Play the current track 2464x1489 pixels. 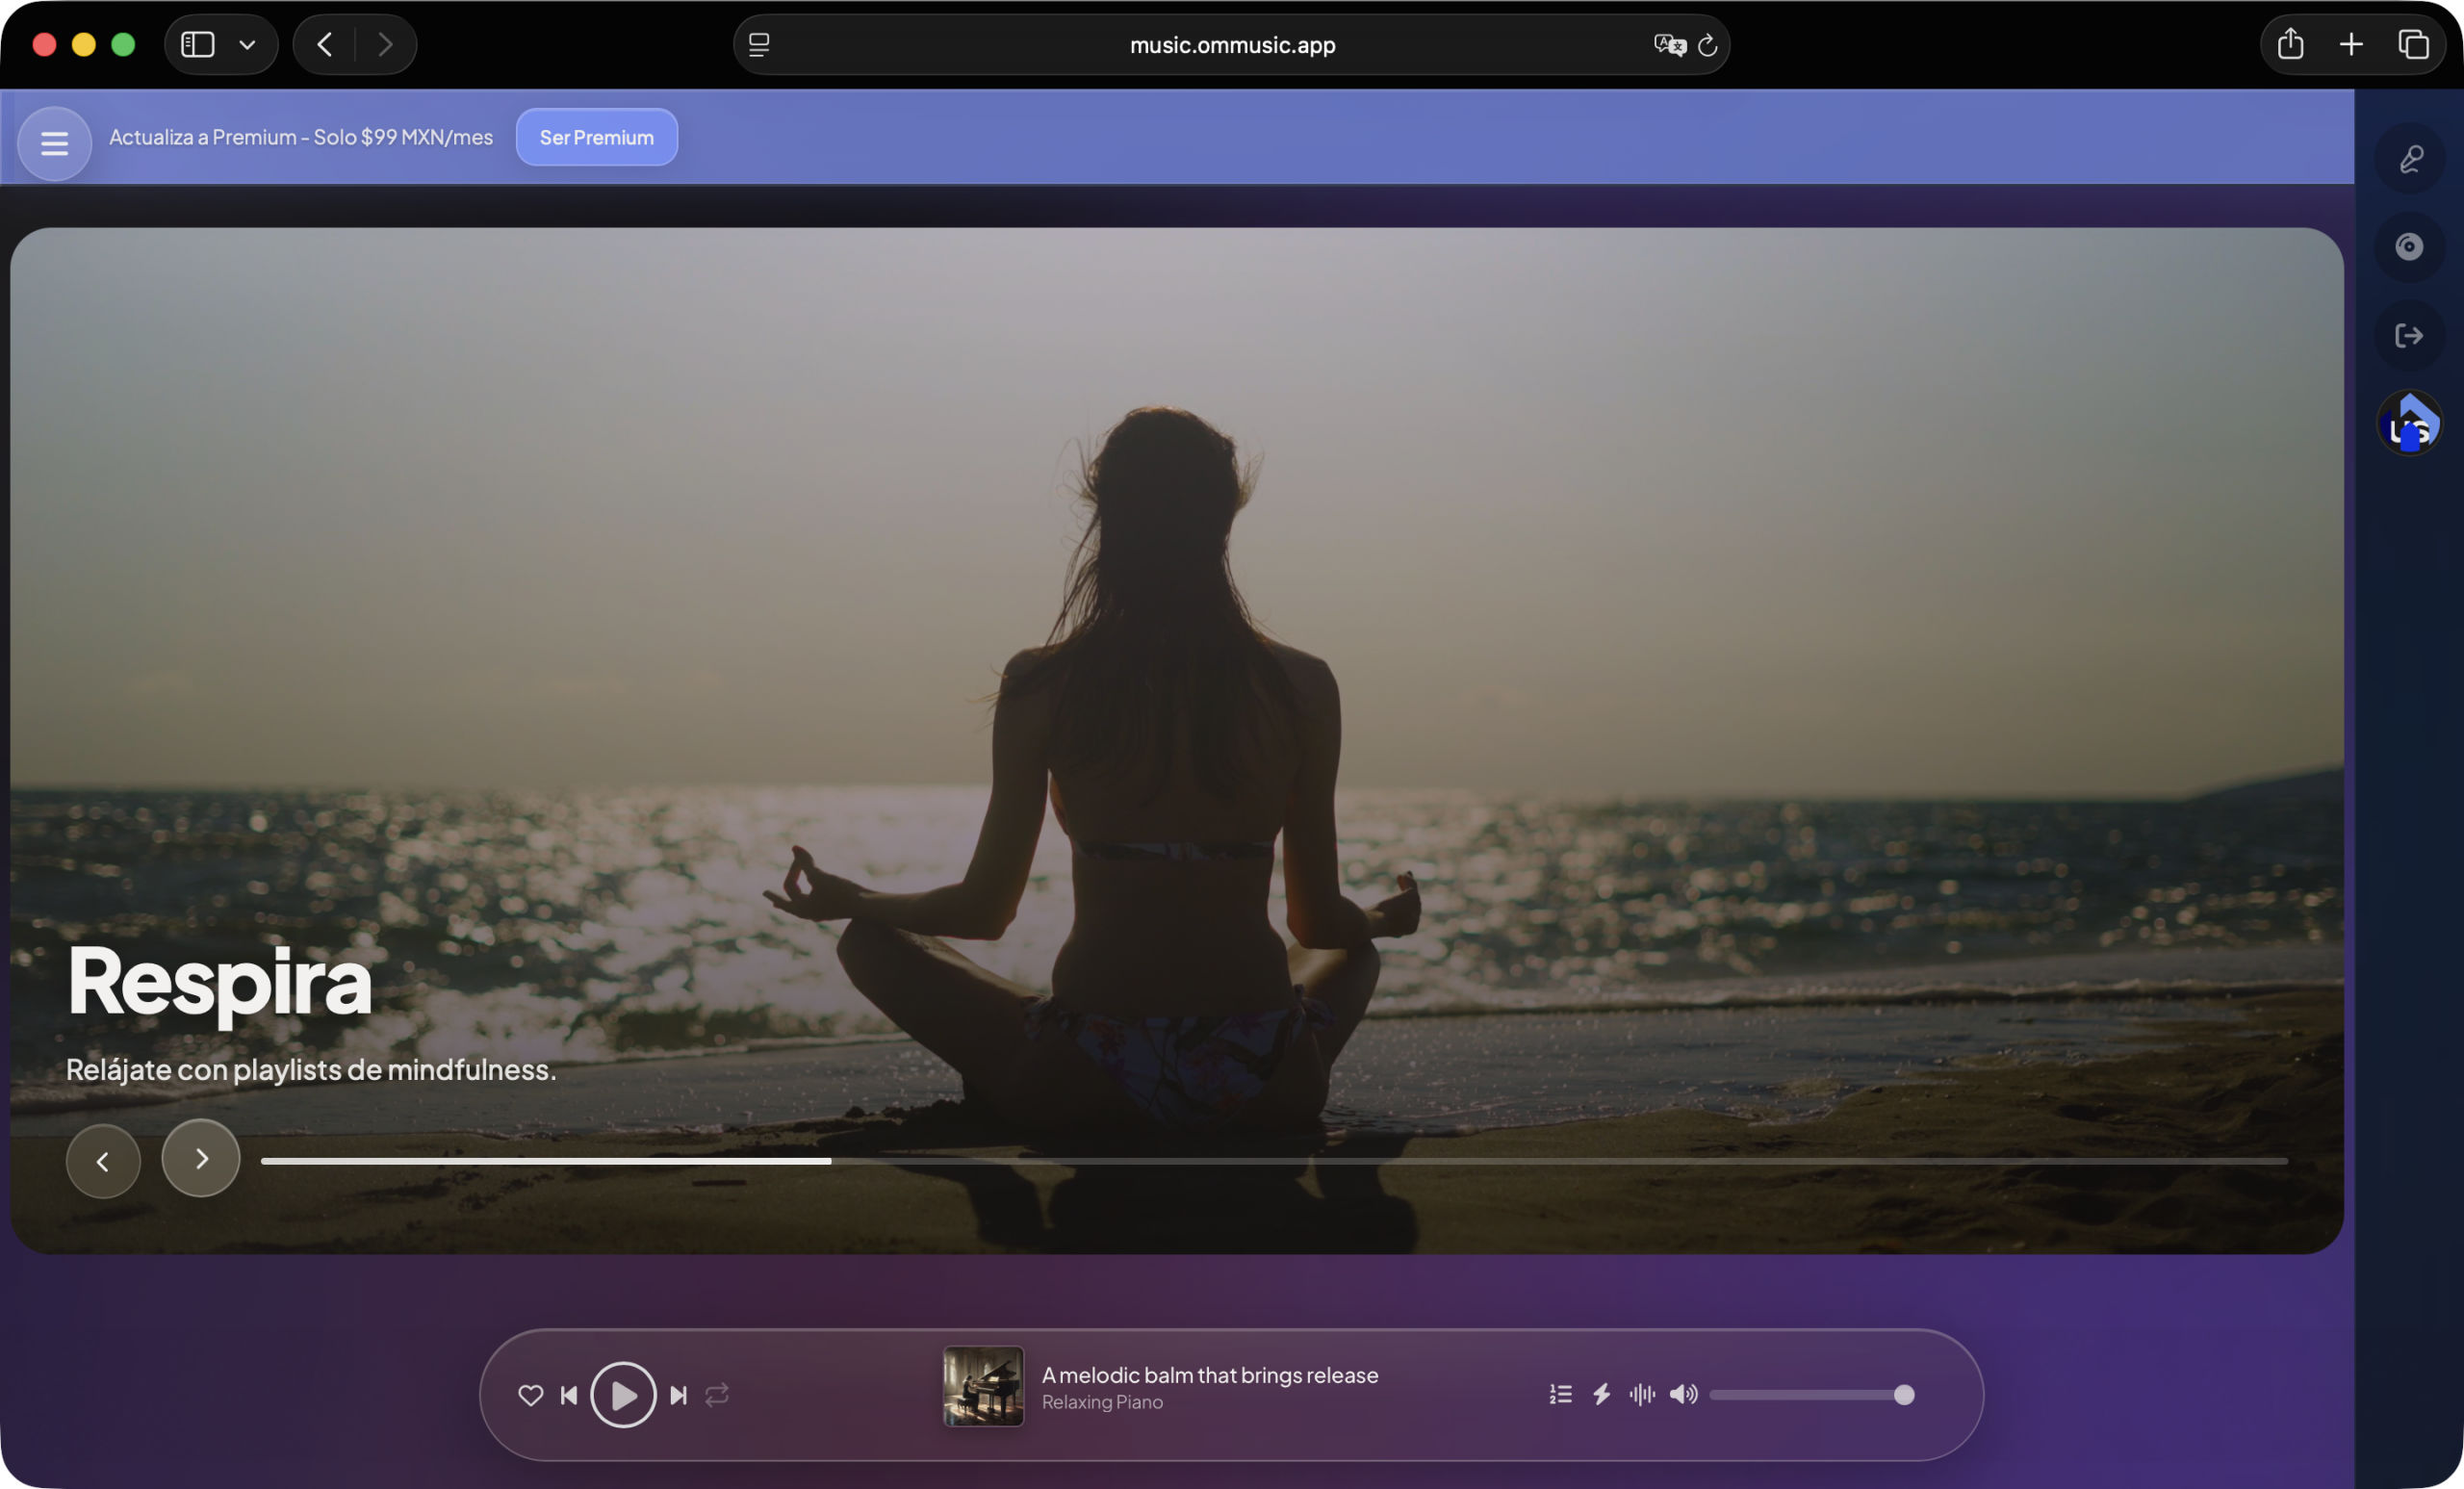tap(623, 1395)
